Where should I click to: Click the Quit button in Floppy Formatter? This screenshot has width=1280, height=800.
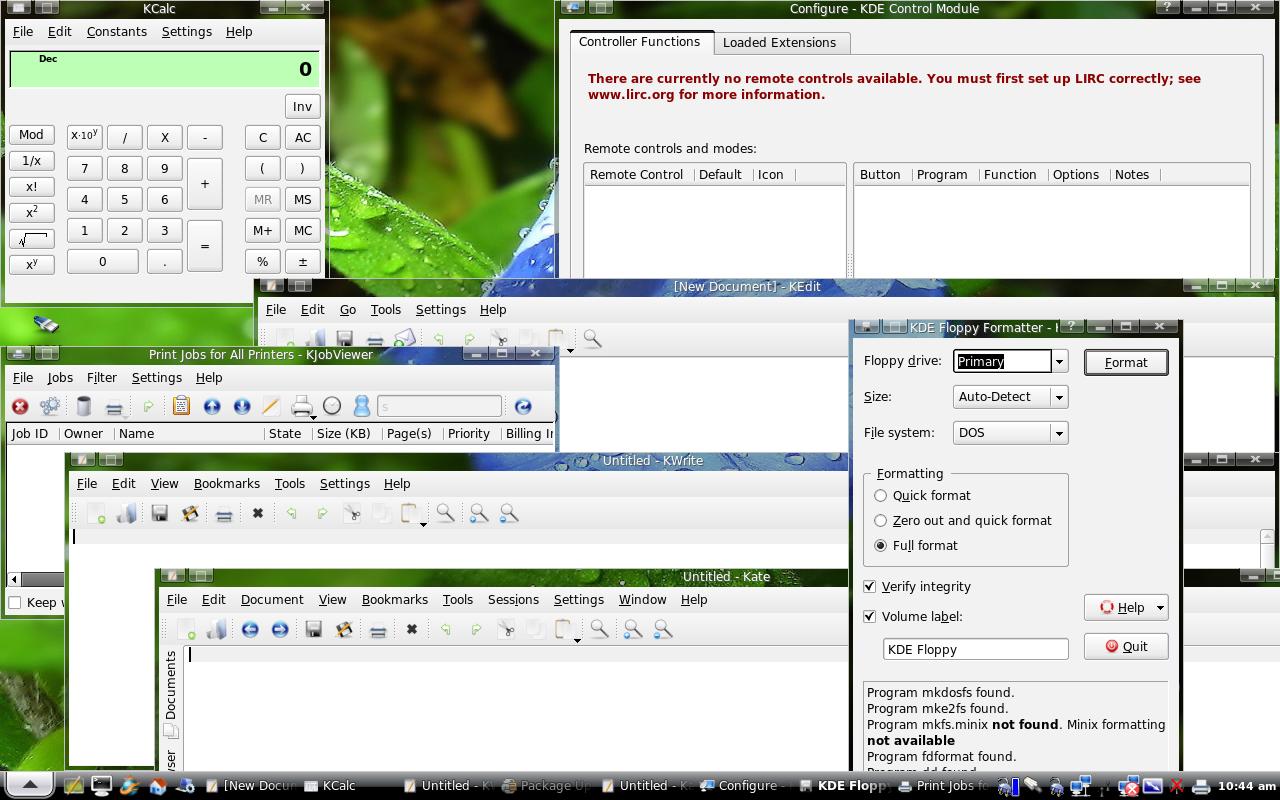click(x=1126, y=646)
